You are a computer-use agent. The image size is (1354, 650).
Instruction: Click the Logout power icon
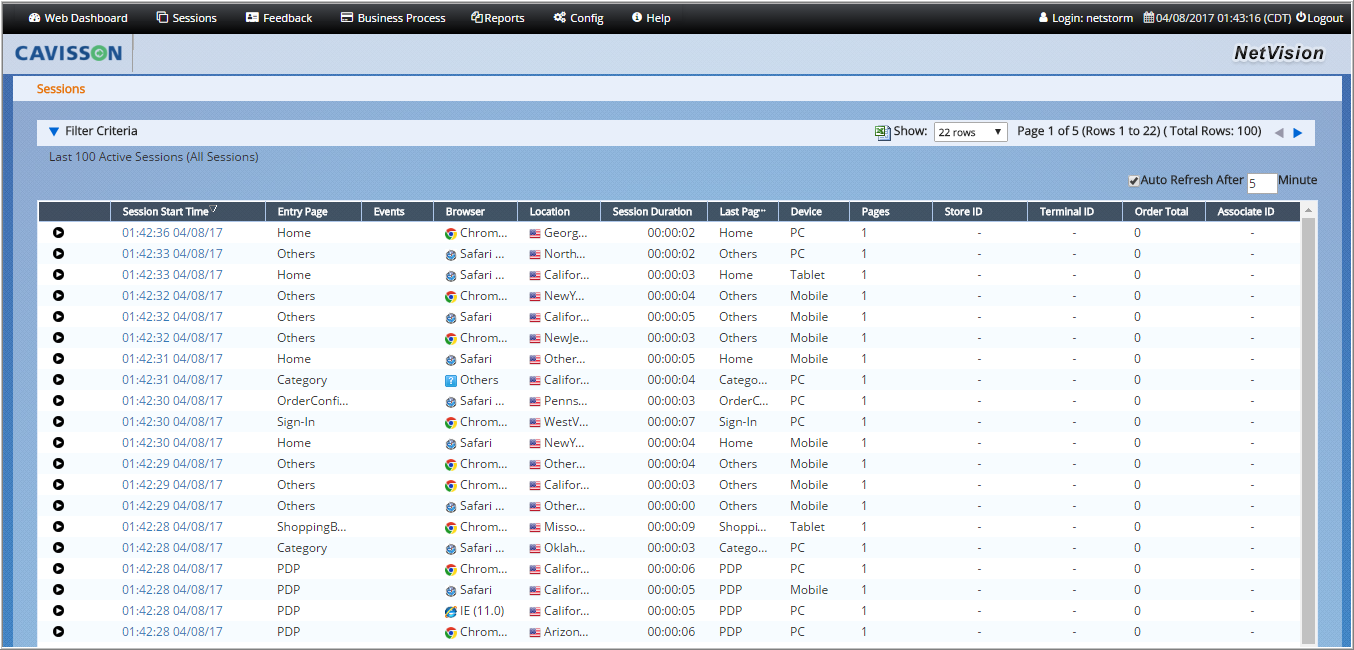[x=1301, y=18]
